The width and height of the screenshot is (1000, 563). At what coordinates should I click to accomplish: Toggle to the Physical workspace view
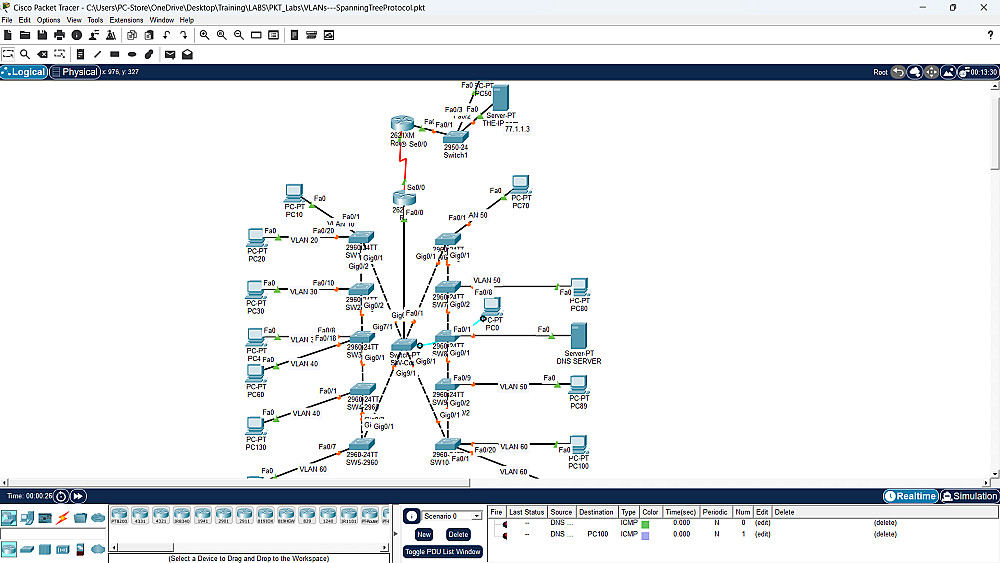[75, 72]
